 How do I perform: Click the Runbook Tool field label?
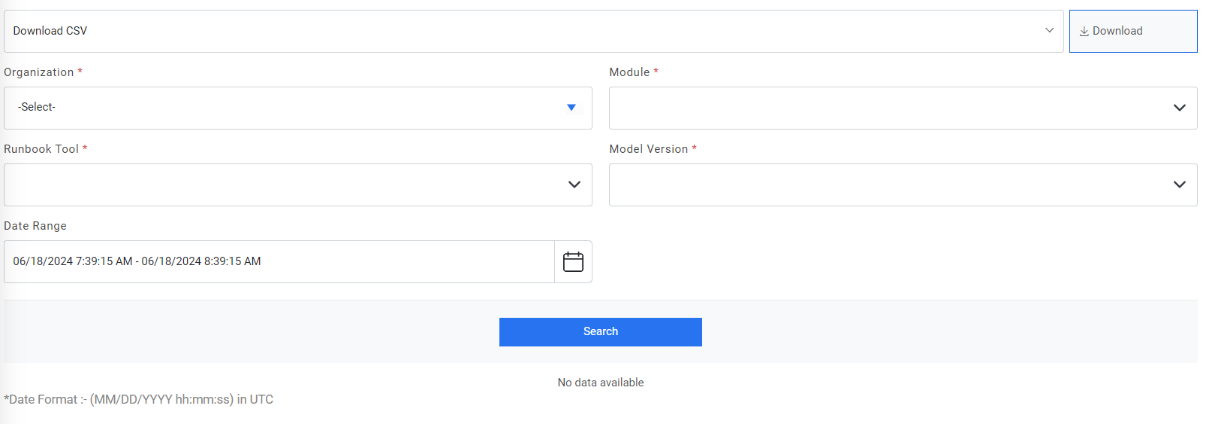click(42, 149)
